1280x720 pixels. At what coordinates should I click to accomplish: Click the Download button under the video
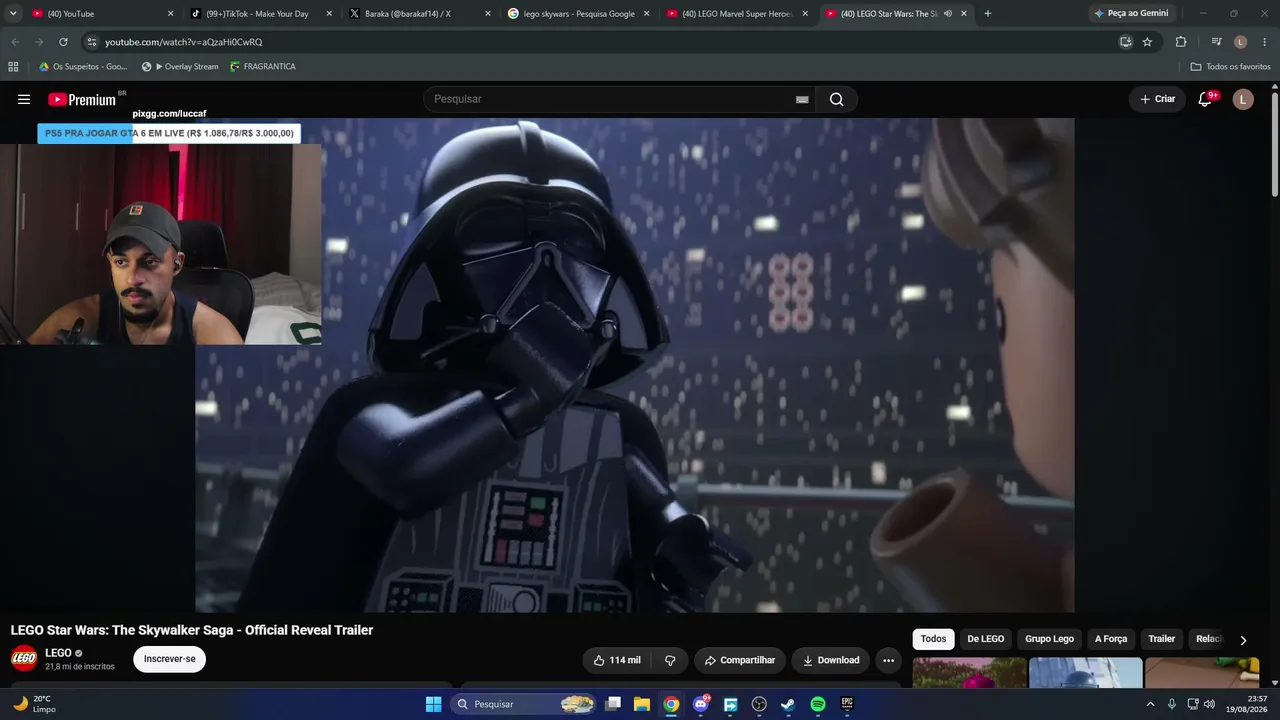point(831,660)
